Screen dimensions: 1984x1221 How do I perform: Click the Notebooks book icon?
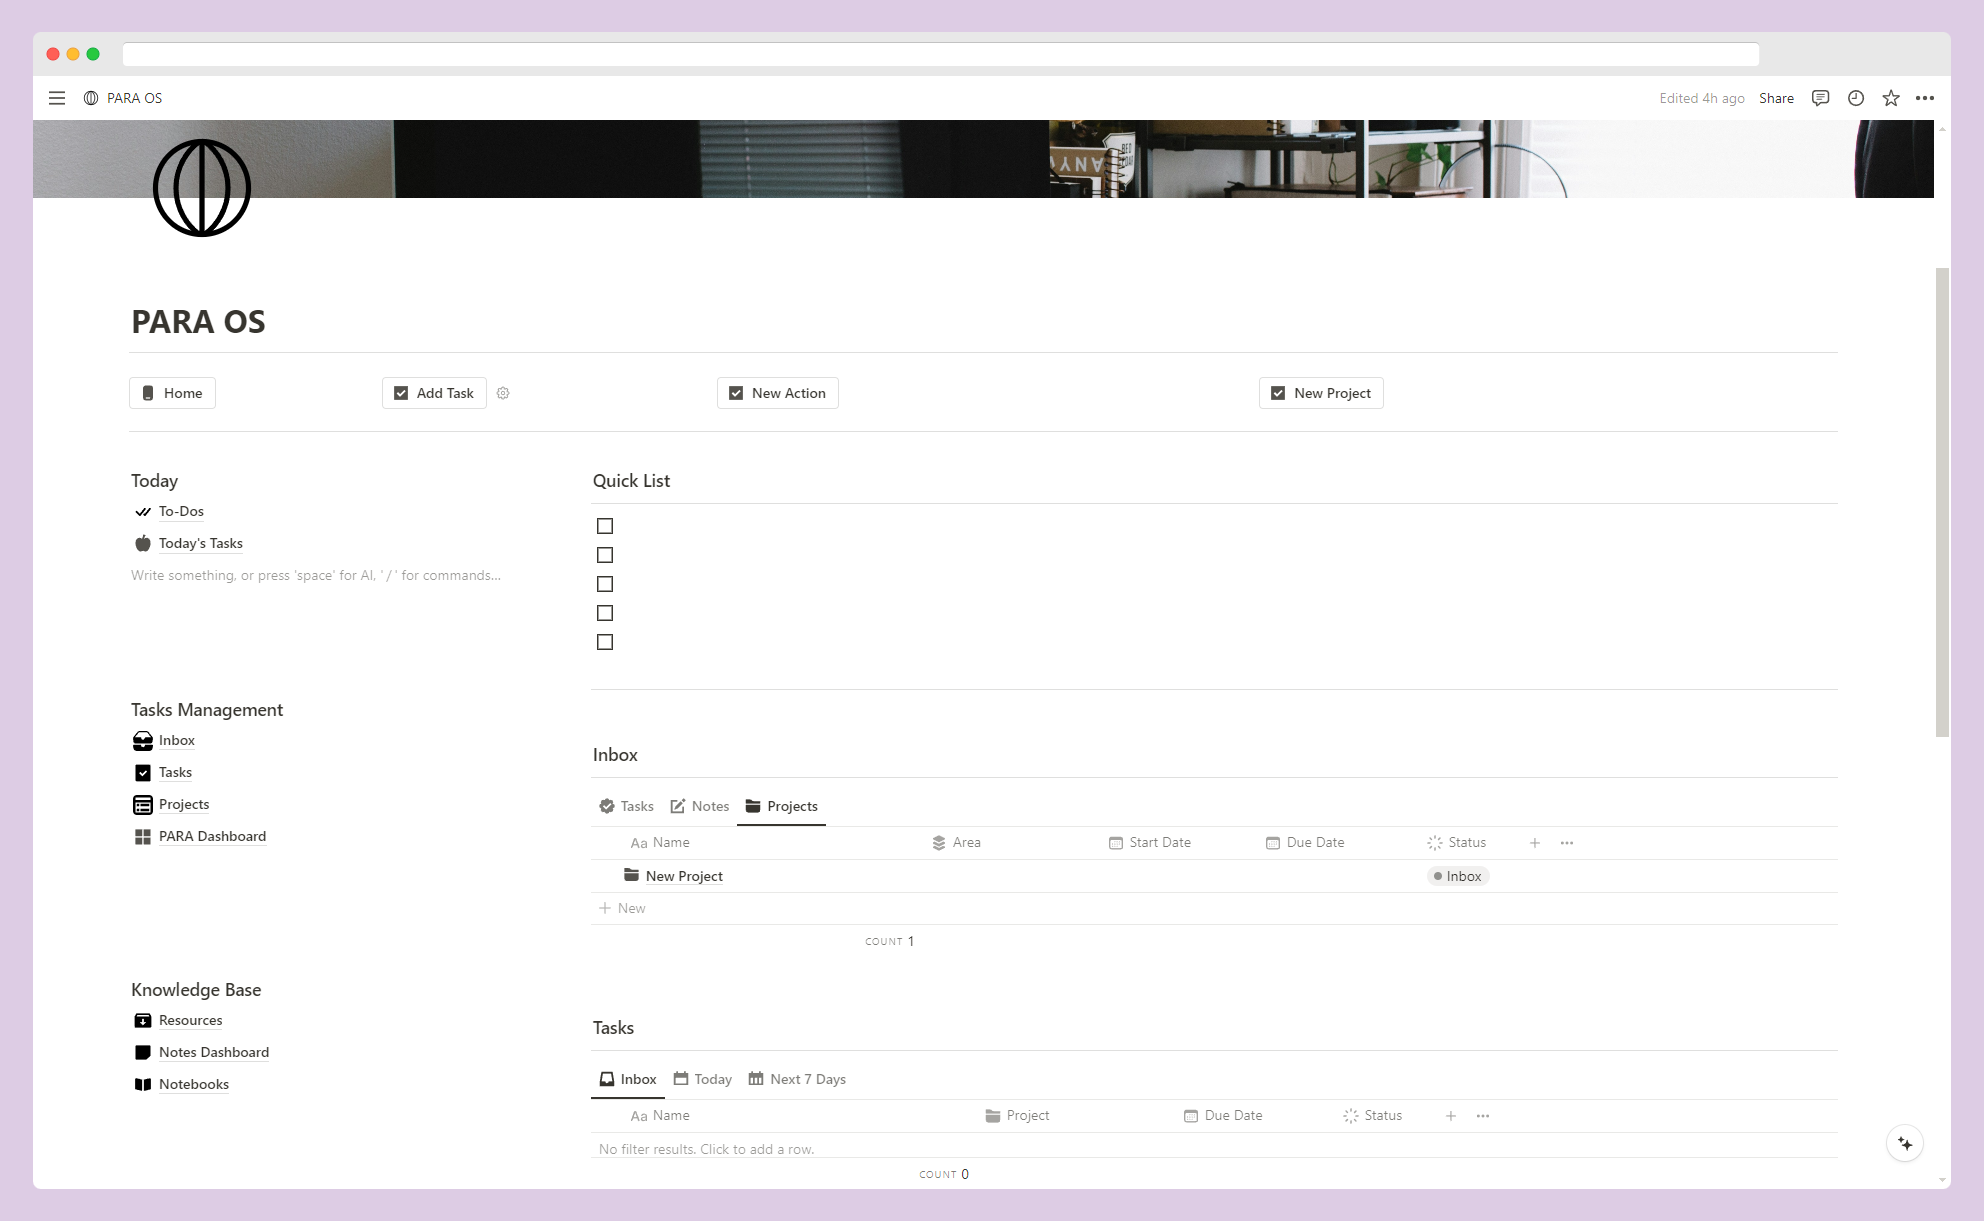[143, 1084]
